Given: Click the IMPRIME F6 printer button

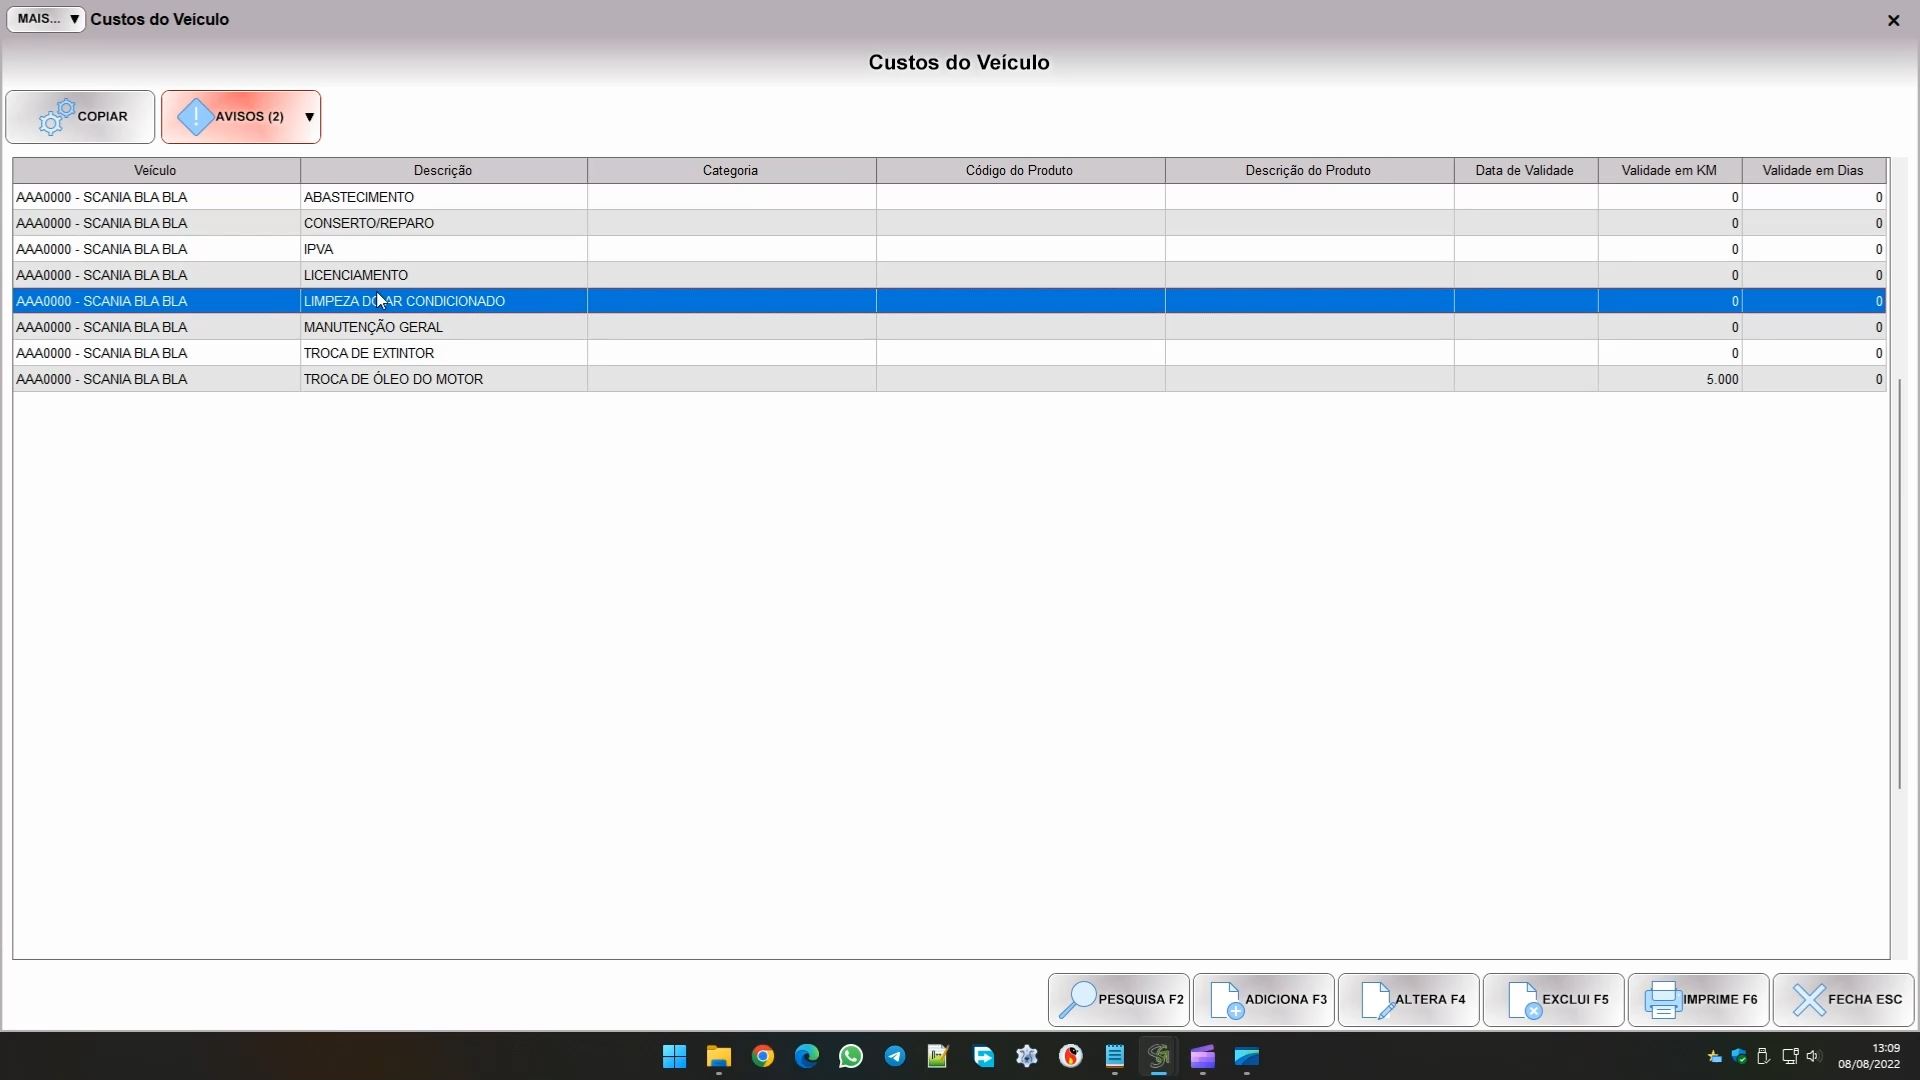Looking at the screenshot, I should pyautogui.click(x=1699, y=999).
